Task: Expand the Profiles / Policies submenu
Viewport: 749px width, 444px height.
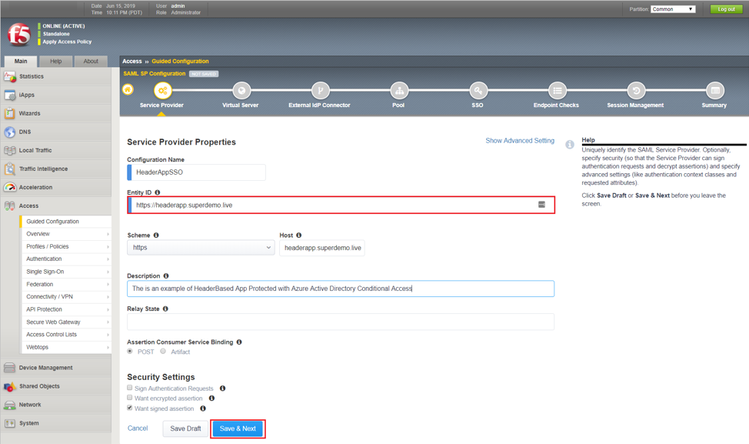Action: pos(108,247)
